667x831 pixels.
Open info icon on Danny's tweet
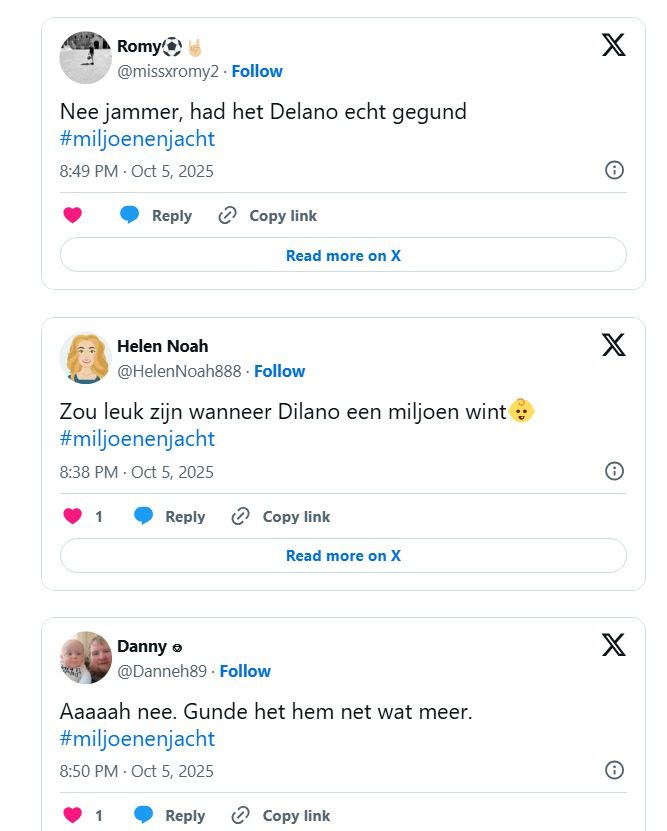click(x=615, y=770)
